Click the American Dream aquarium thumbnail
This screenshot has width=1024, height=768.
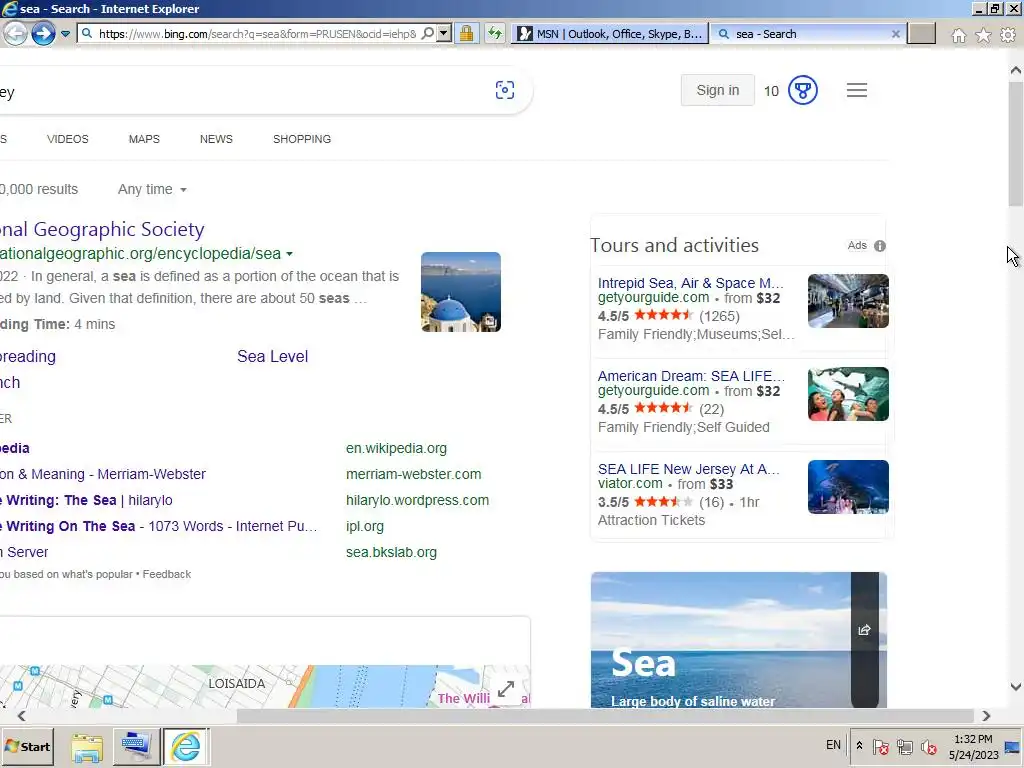(848, 394)
